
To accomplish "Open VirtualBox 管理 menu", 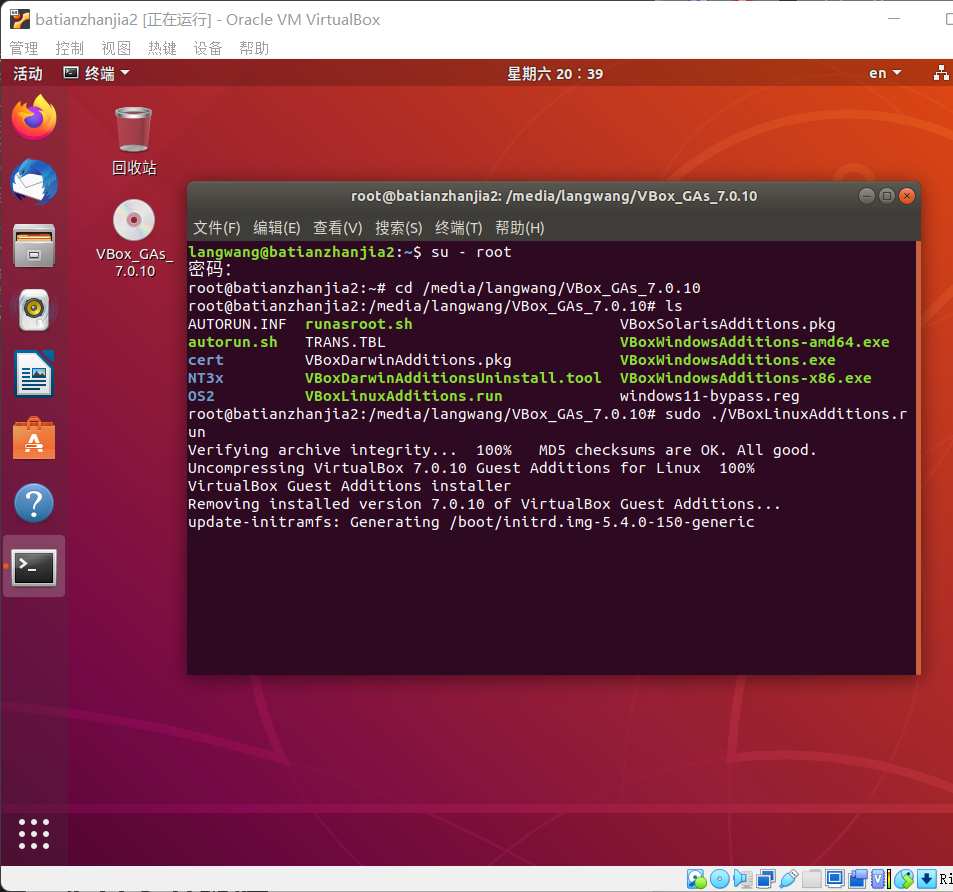I will [24, 48].
